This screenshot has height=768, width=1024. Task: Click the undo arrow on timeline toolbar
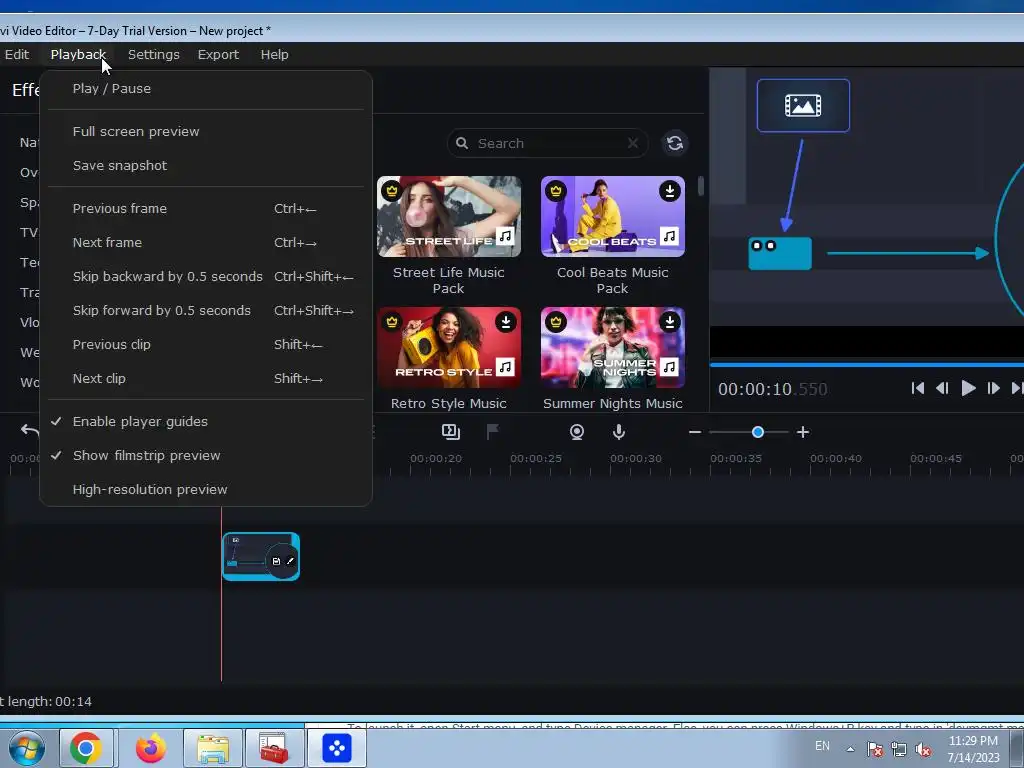(29, 430)
